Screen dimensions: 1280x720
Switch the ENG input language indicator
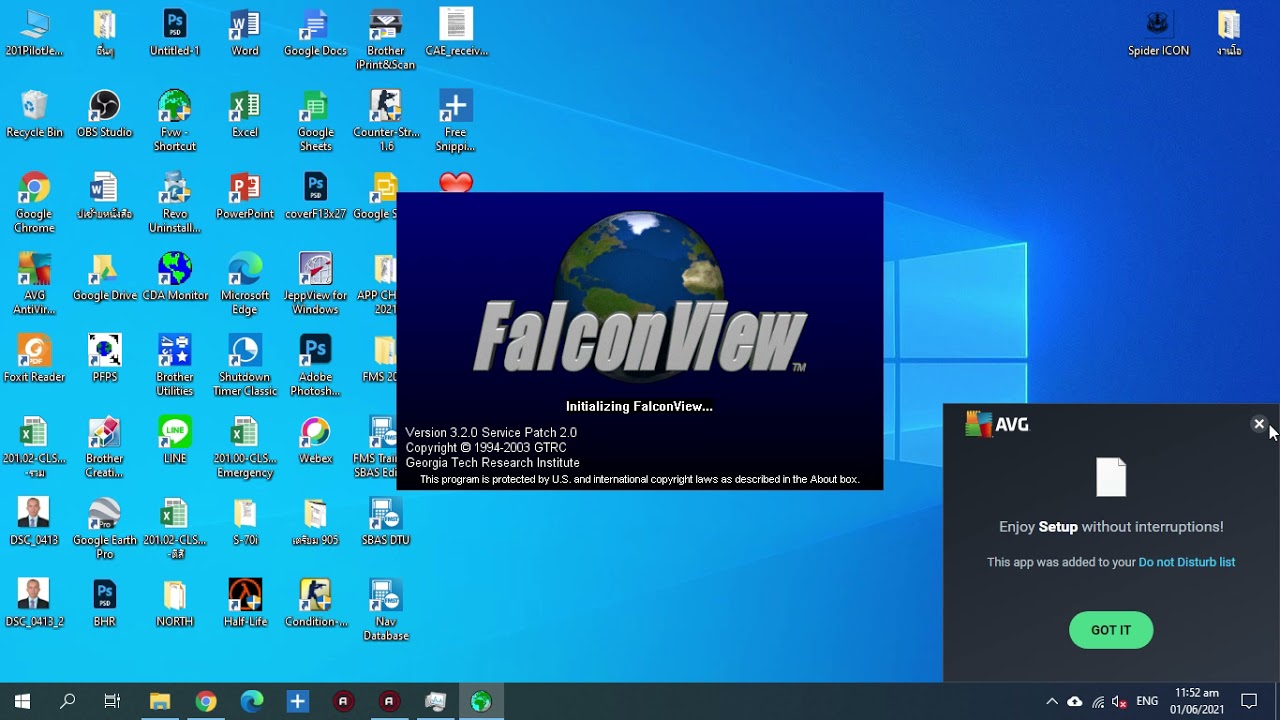pos(1147,701)
